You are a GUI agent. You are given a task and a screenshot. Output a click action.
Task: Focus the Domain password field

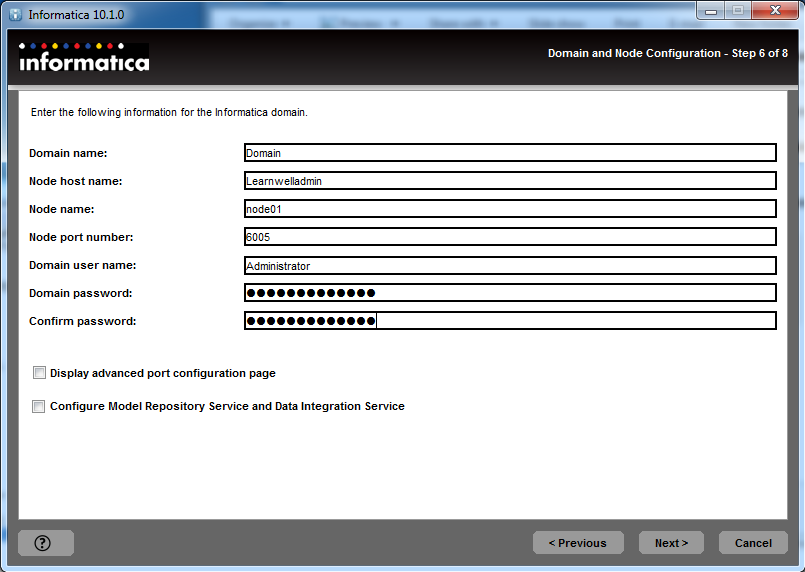click(x=510, y=293)
